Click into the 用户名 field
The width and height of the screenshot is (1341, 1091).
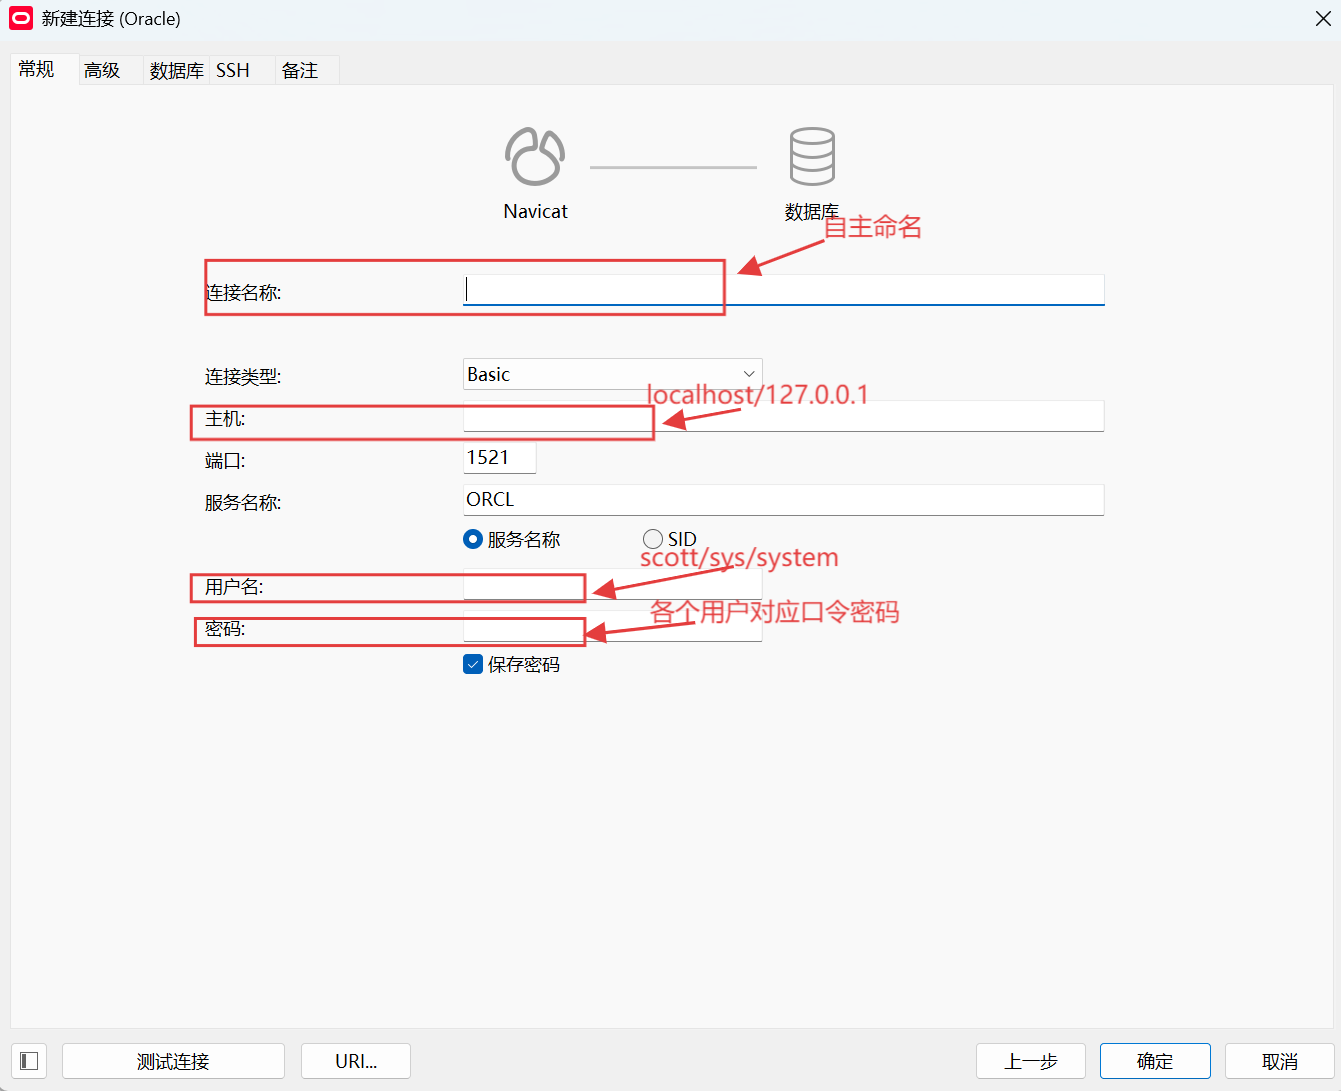612,585
